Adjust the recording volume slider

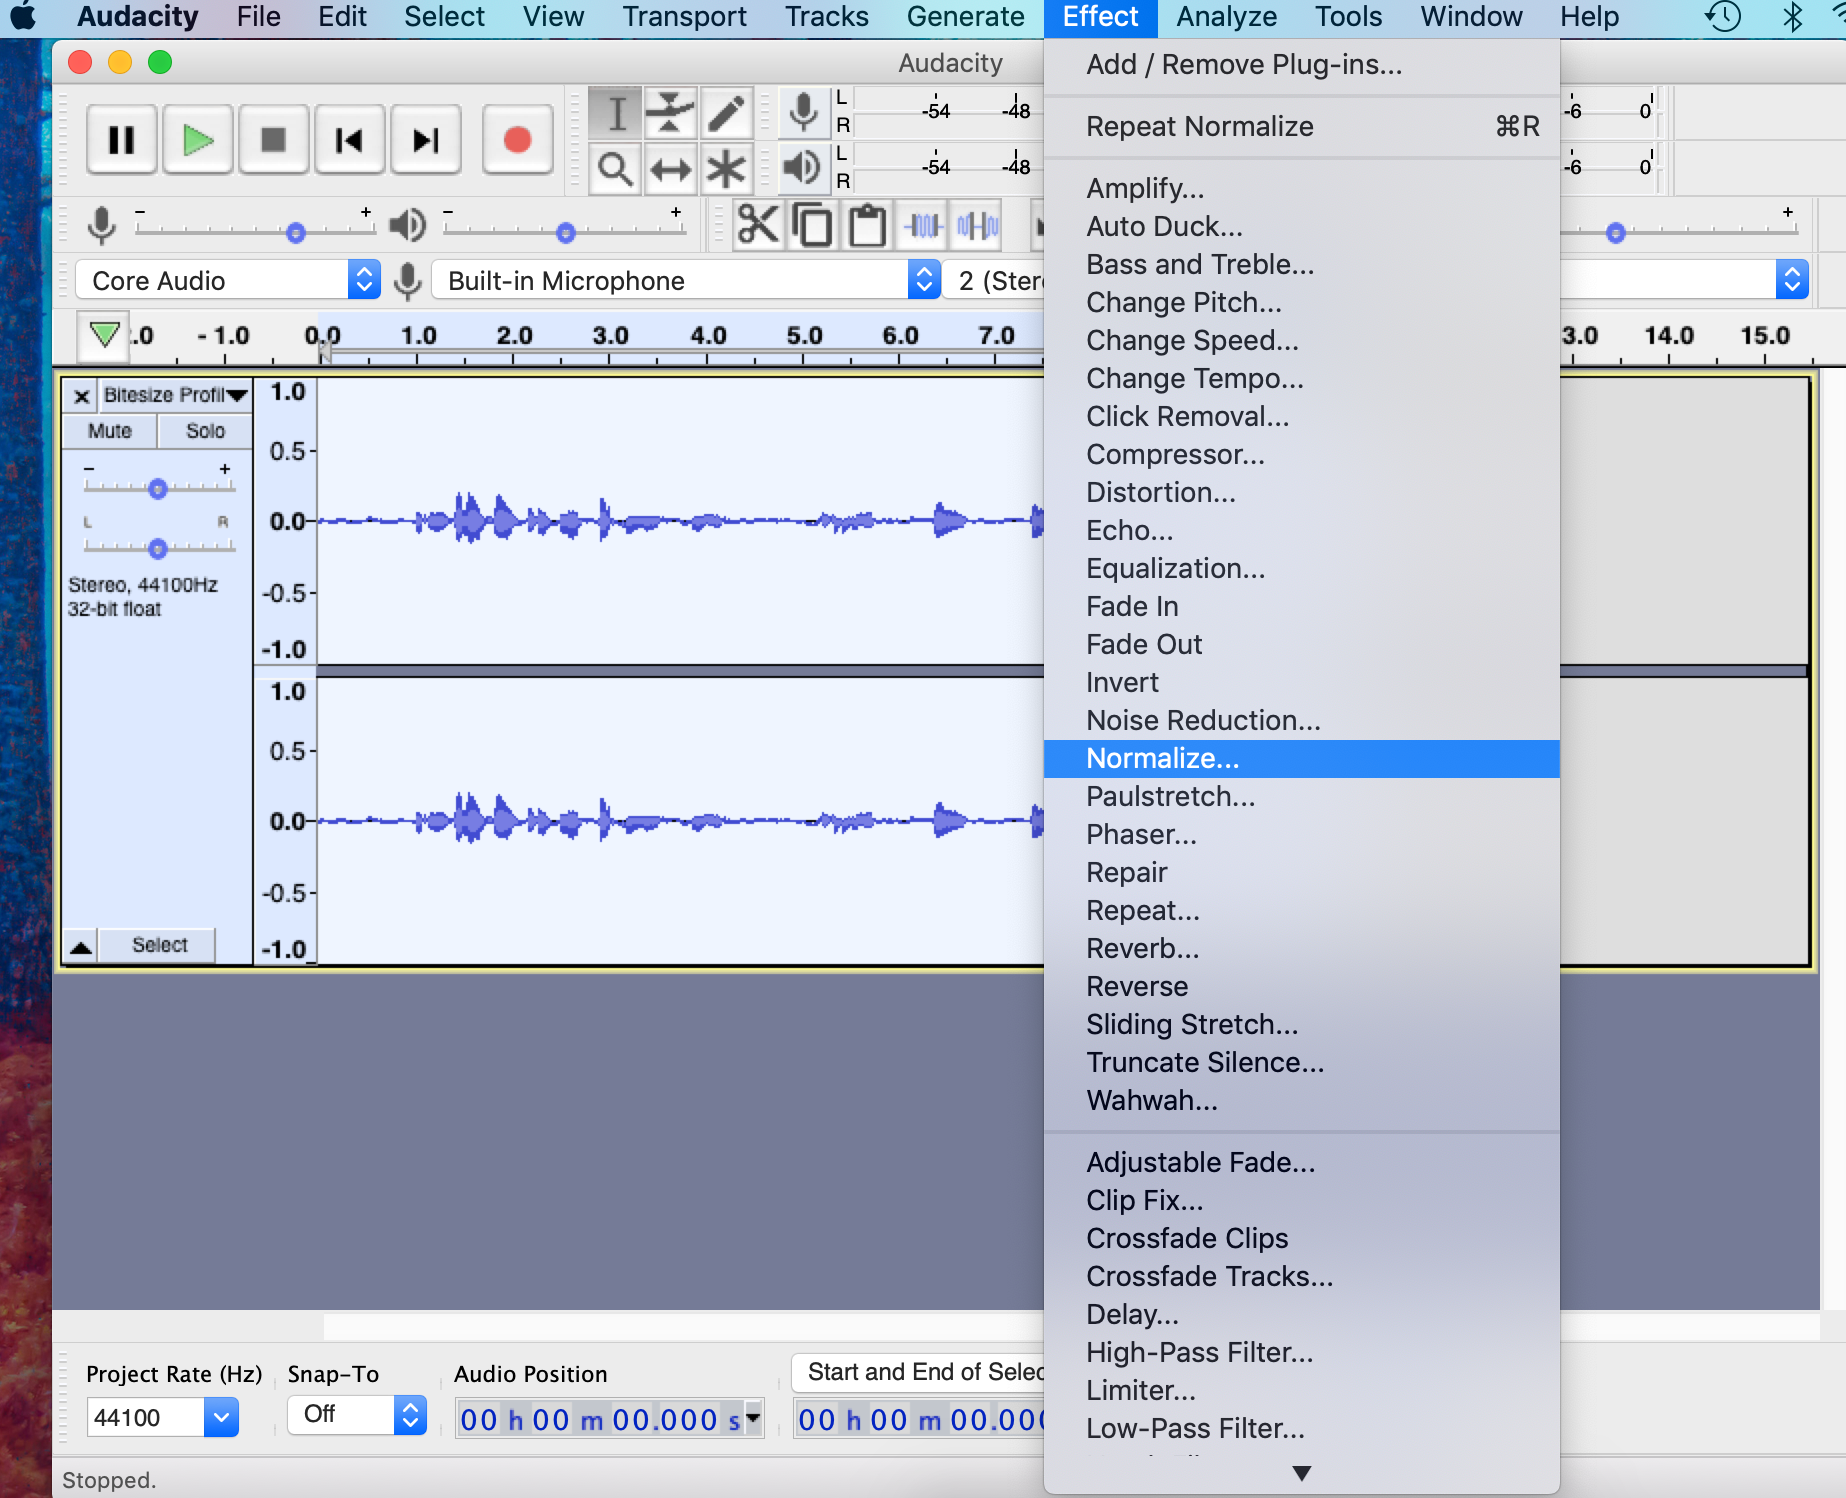tap(295, 233)
